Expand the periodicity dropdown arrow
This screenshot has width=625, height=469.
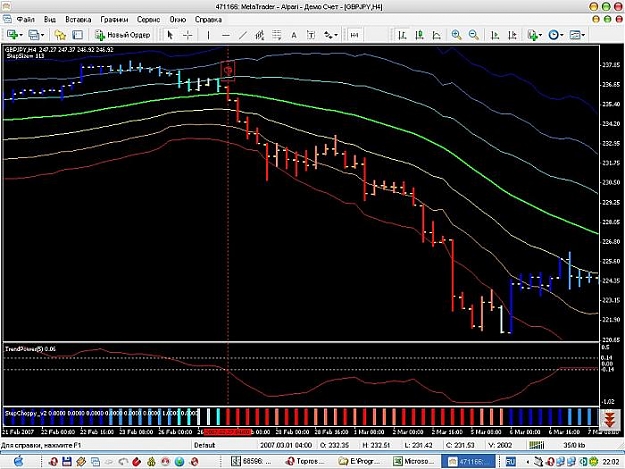(562, 35)
